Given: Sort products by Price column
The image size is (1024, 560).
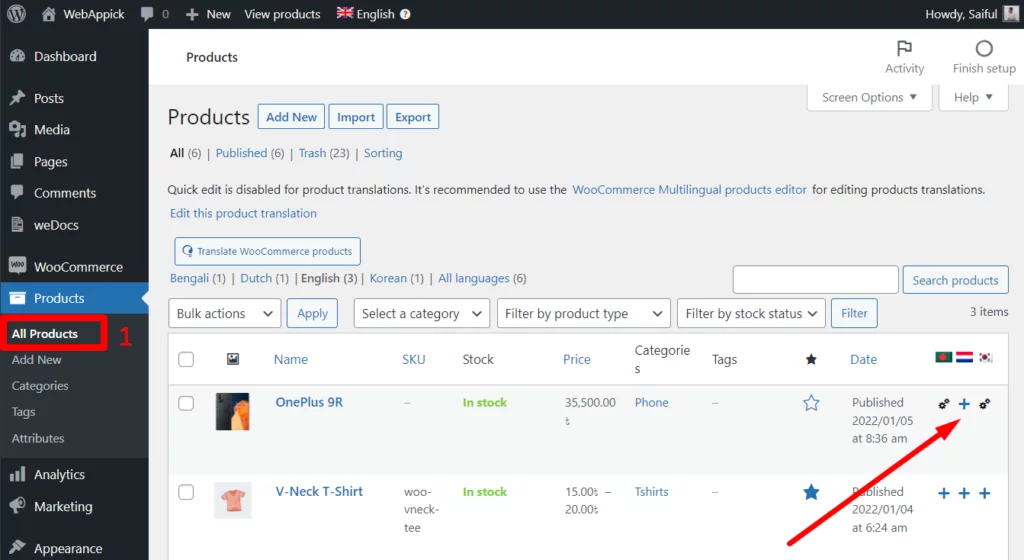Looking at the screenshot, I should coord(577,359).
